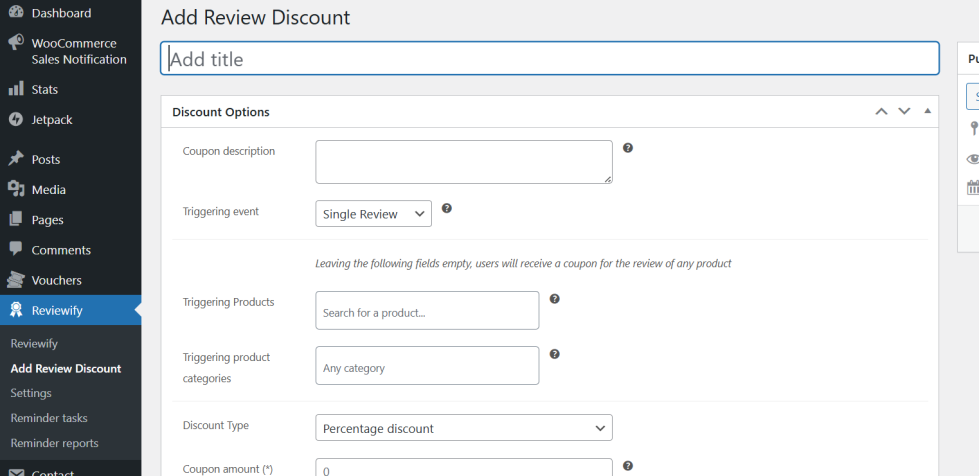Open the Stats menu item
Viewport: 979px width, 476px height.
pyautogui.click(x=44, y=89)
